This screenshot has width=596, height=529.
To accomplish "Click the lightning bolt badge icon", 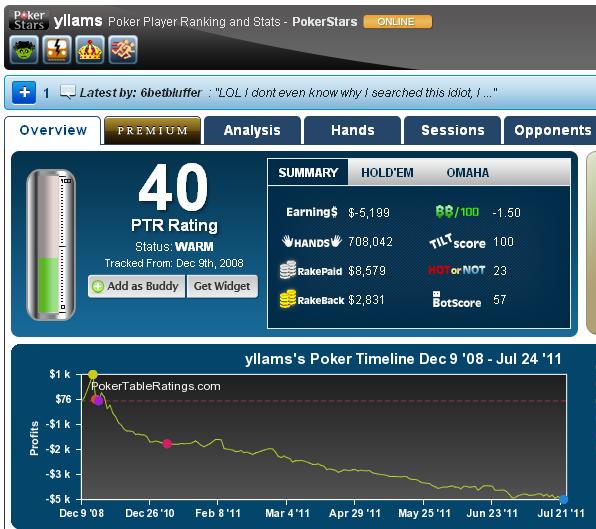I will click(x=57, y=50).
